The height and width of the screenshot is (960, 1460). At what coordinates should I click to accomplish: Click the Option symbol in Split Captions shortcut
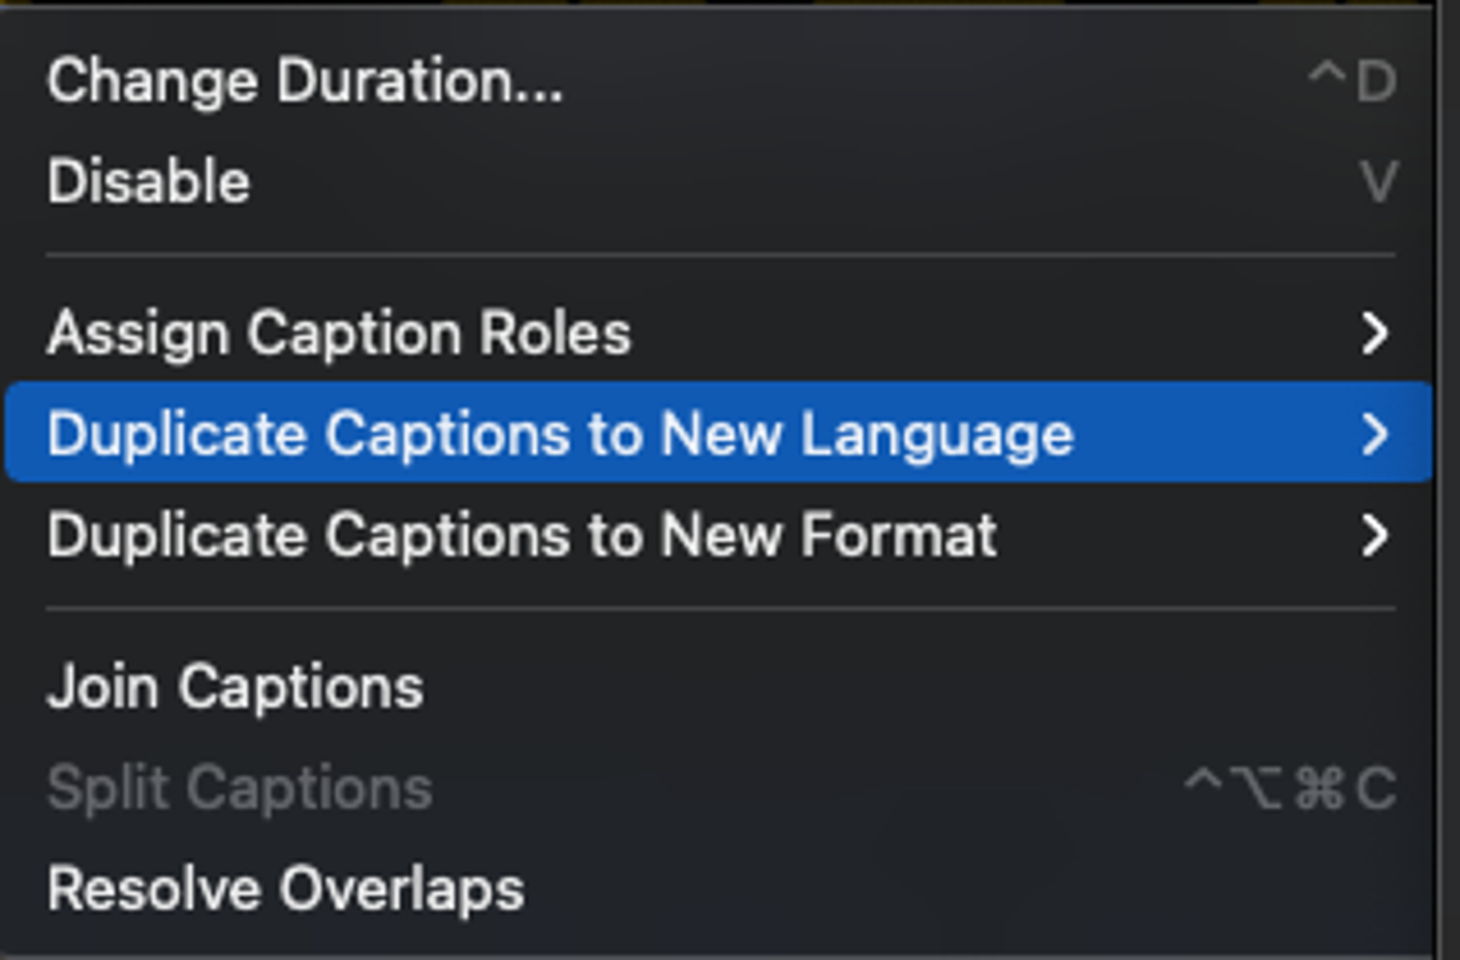pos(1254,789)
